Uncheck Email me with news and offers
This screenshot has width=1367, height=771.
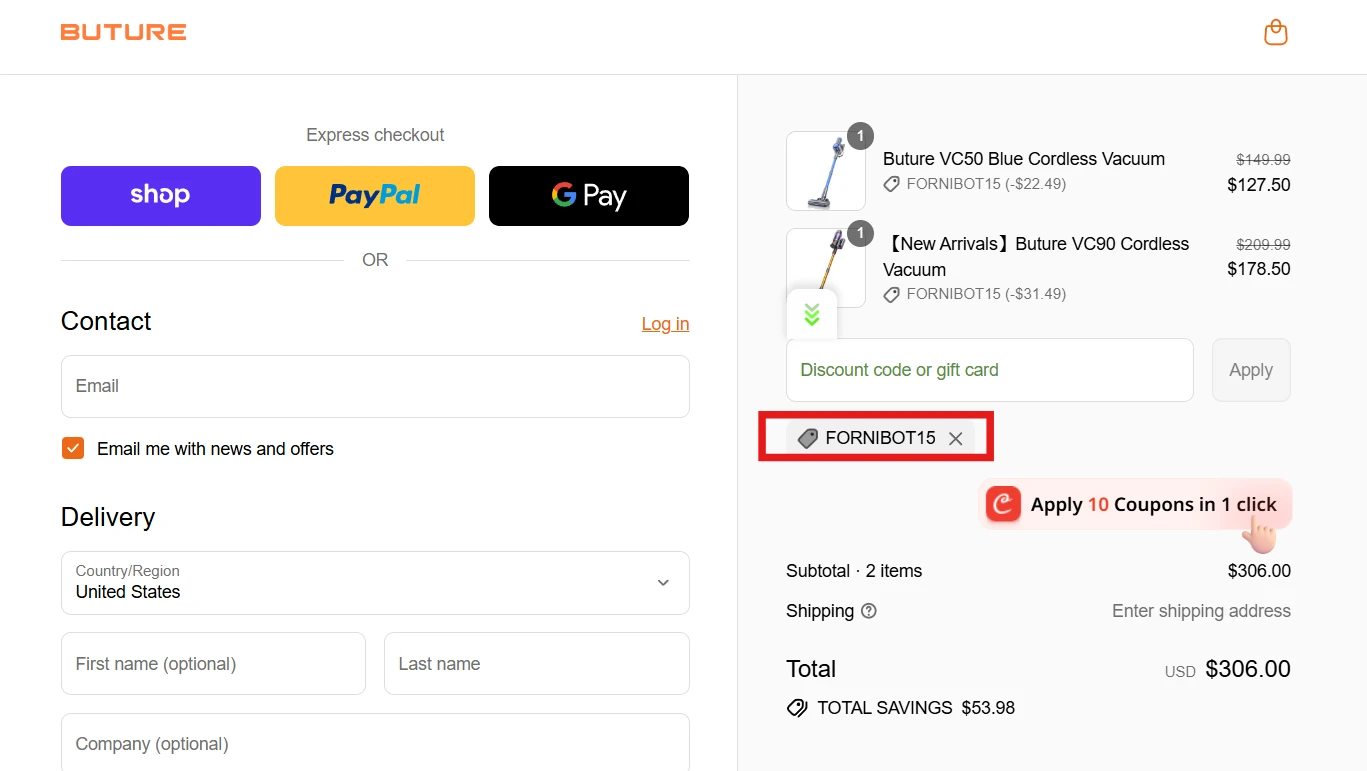(x=73, y=448)
